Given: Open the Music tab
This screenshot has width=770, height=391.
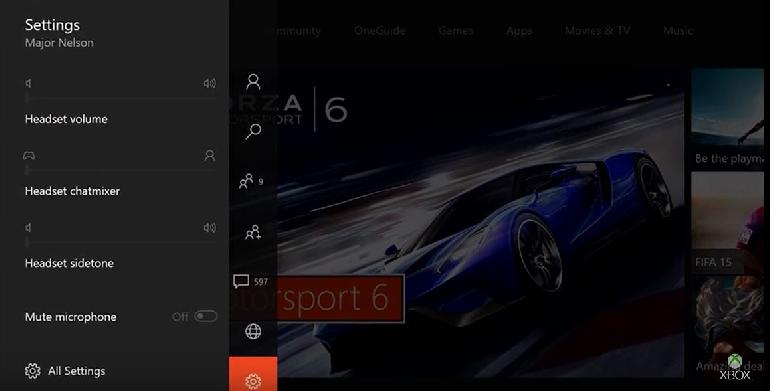Looking at the screenshot, I should pos(678,31).
